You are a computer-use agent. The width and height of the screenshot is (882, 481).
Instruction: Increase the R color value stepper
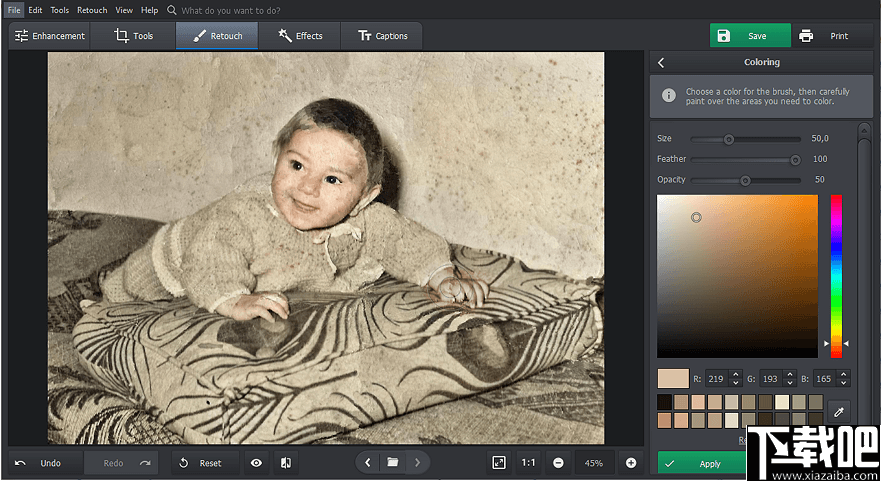tap(736, 375)
